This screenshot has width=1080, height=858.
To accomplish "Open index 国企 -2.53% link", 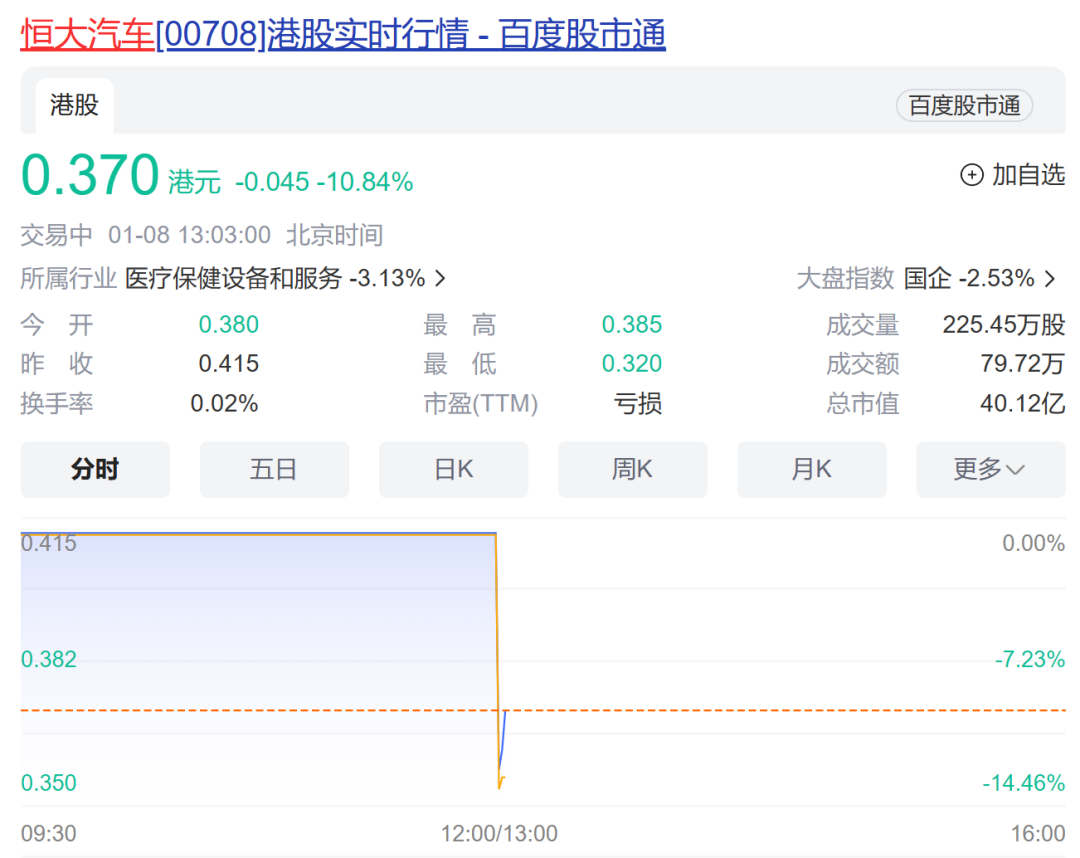I will coord(968,278).
